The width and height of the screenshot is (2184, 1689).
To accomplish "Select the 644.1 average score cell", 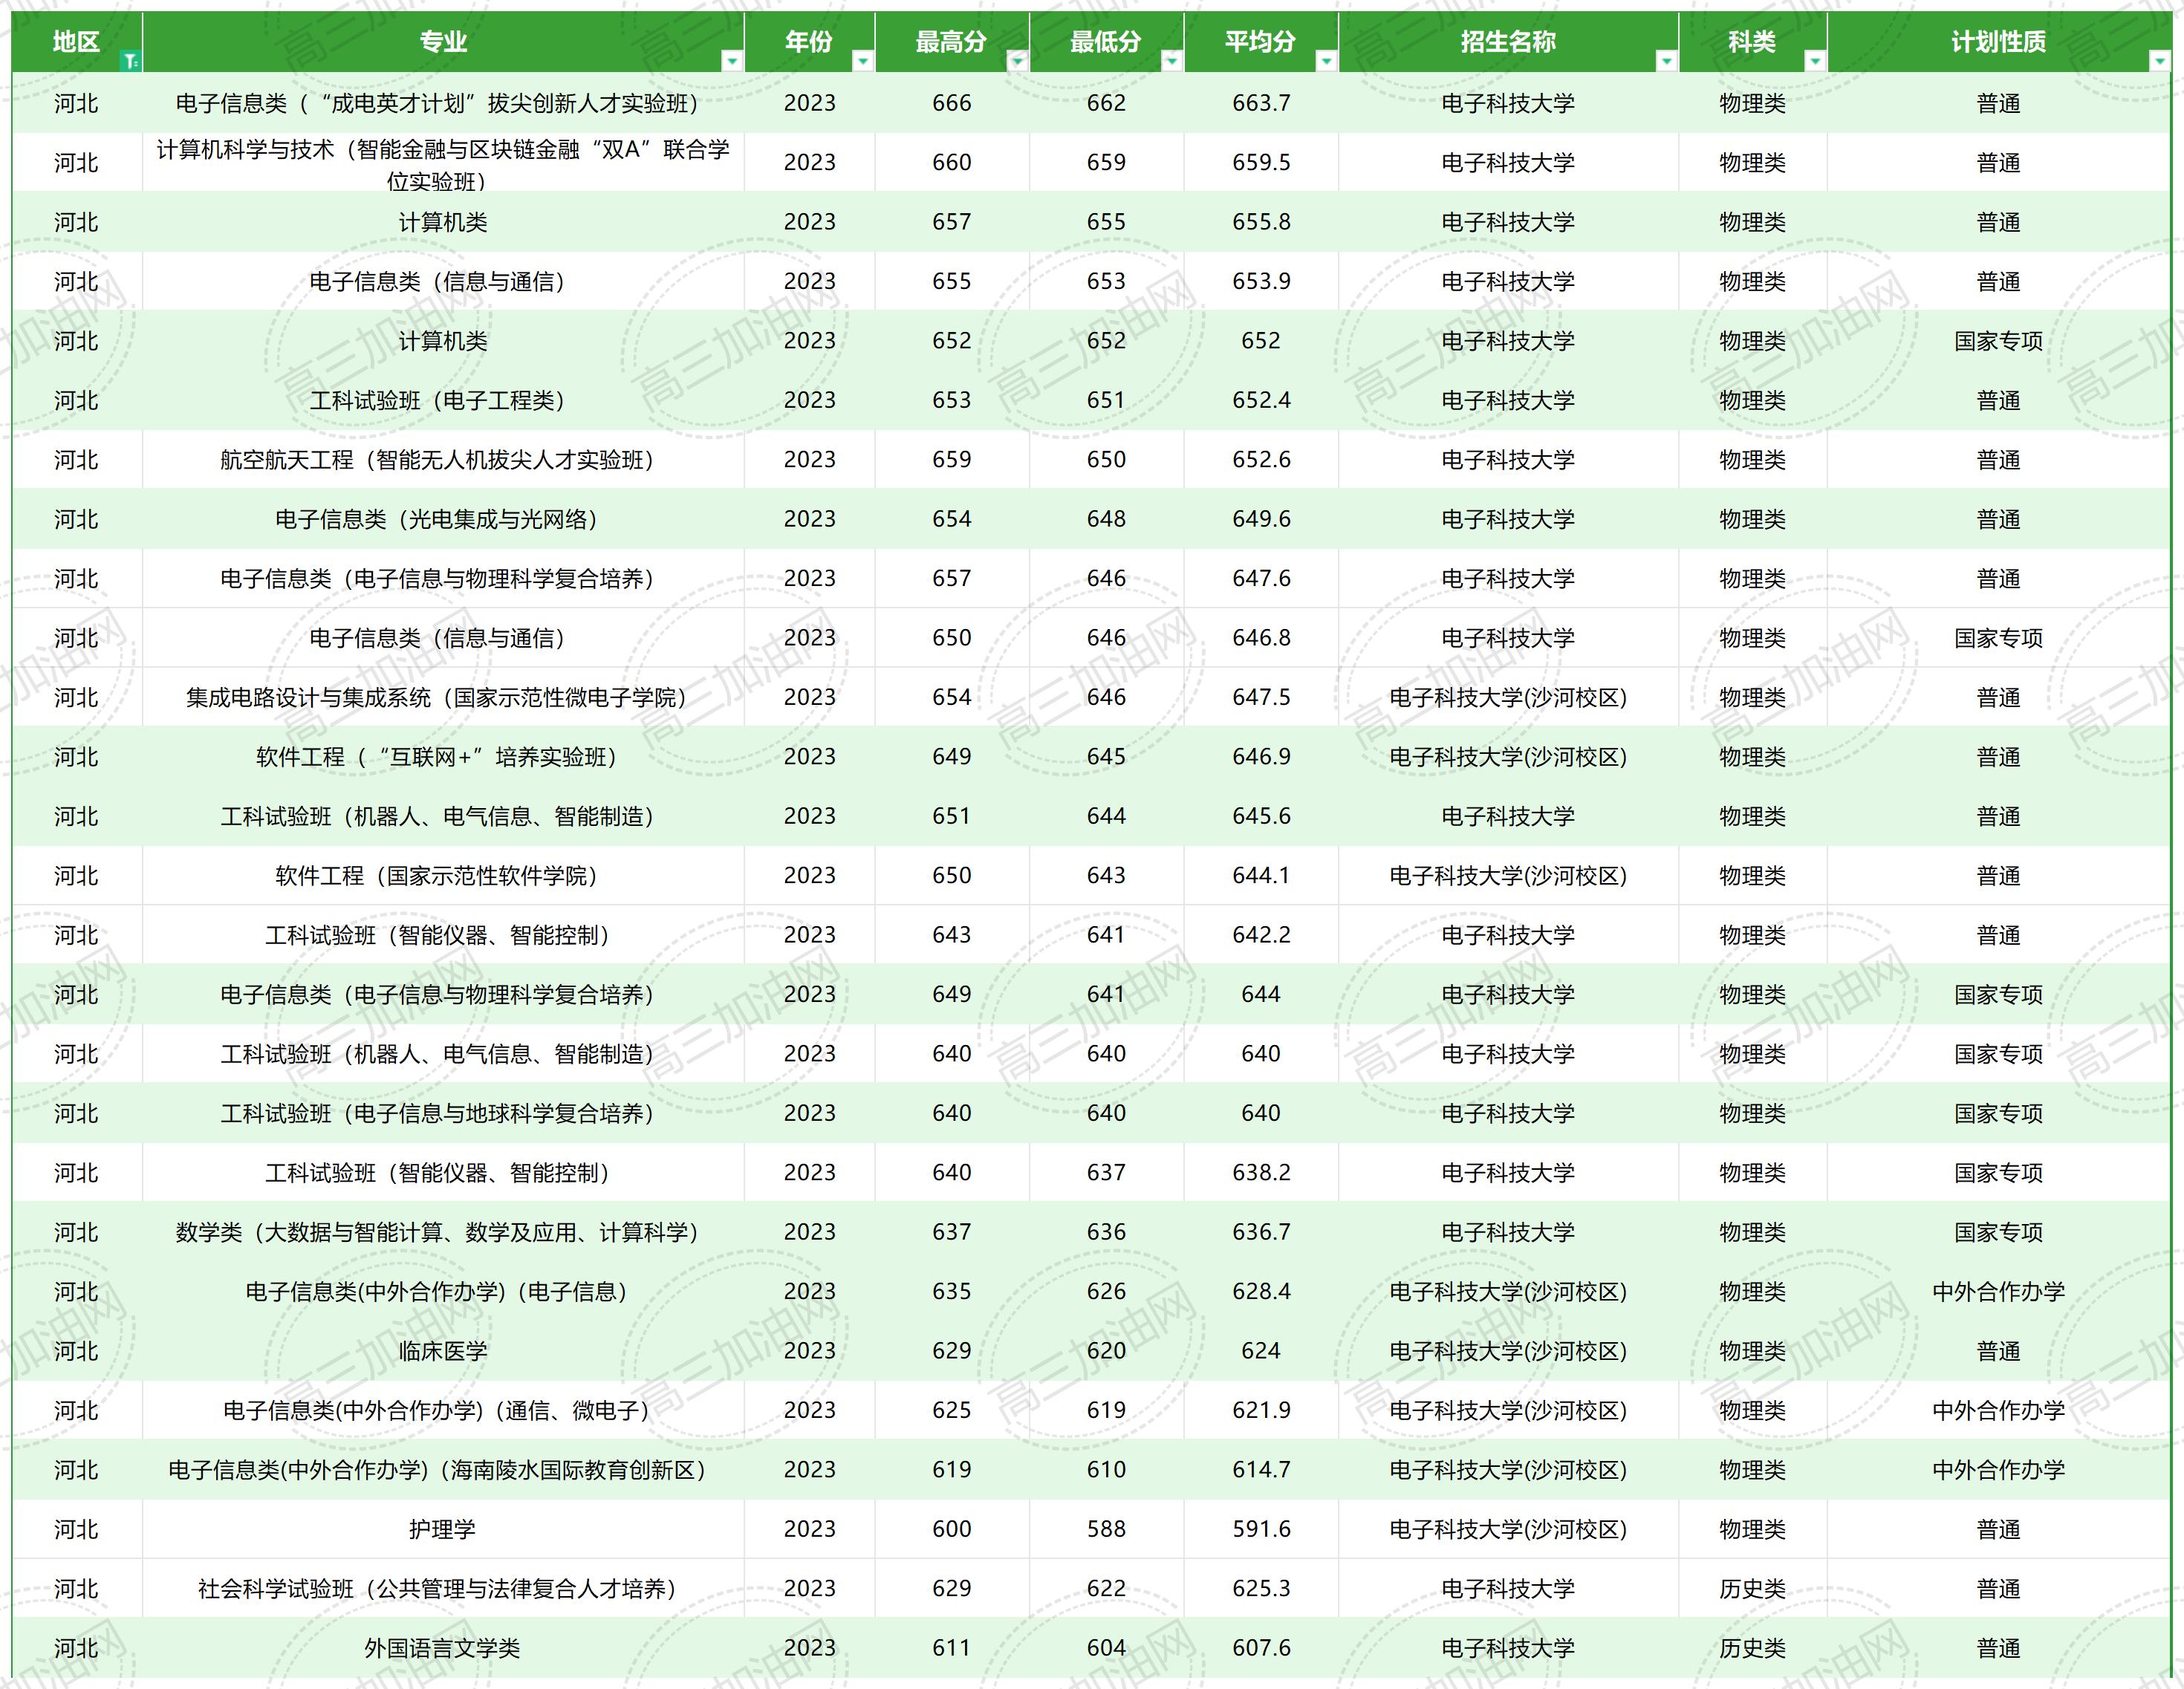I will coord(1261,876).
